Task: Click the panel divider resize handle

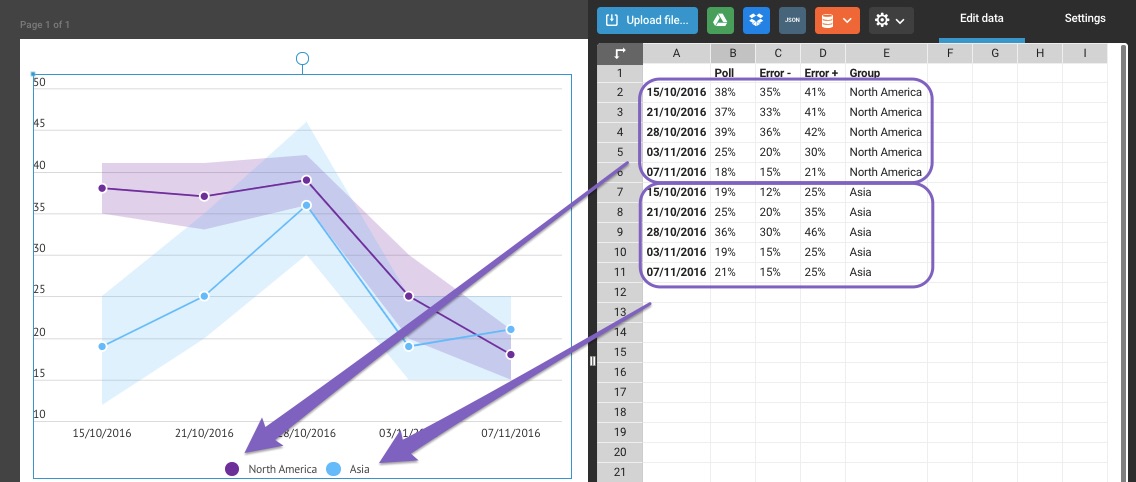Action: click(x=592, y=361)
